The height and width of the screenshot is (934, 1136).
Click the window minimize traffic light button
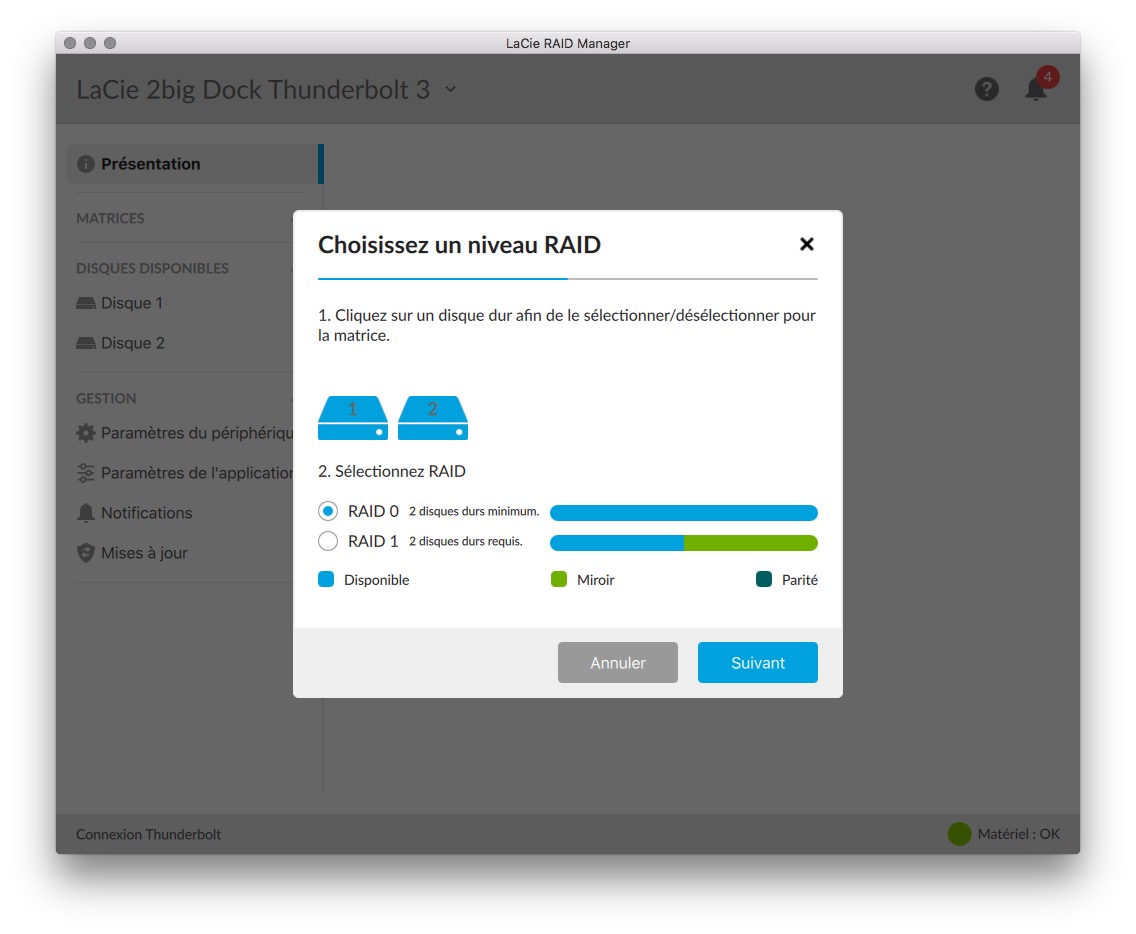(x=90, y=43)
